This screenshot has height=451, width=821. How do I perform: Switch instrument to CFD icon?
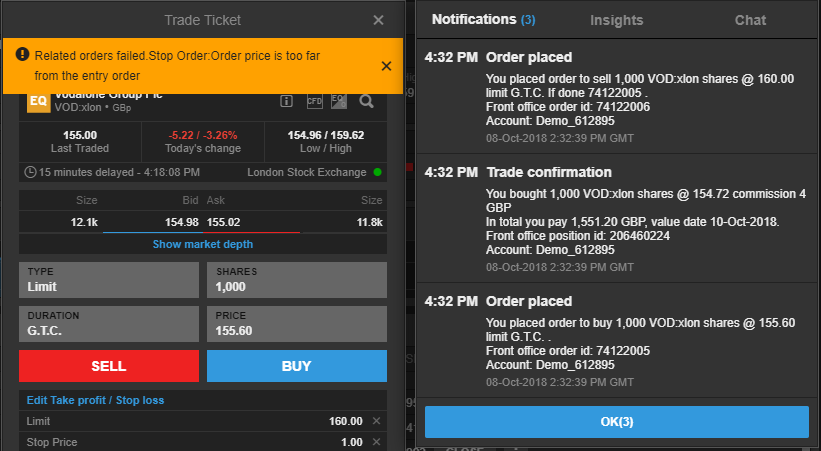click(x=312, y=101)
